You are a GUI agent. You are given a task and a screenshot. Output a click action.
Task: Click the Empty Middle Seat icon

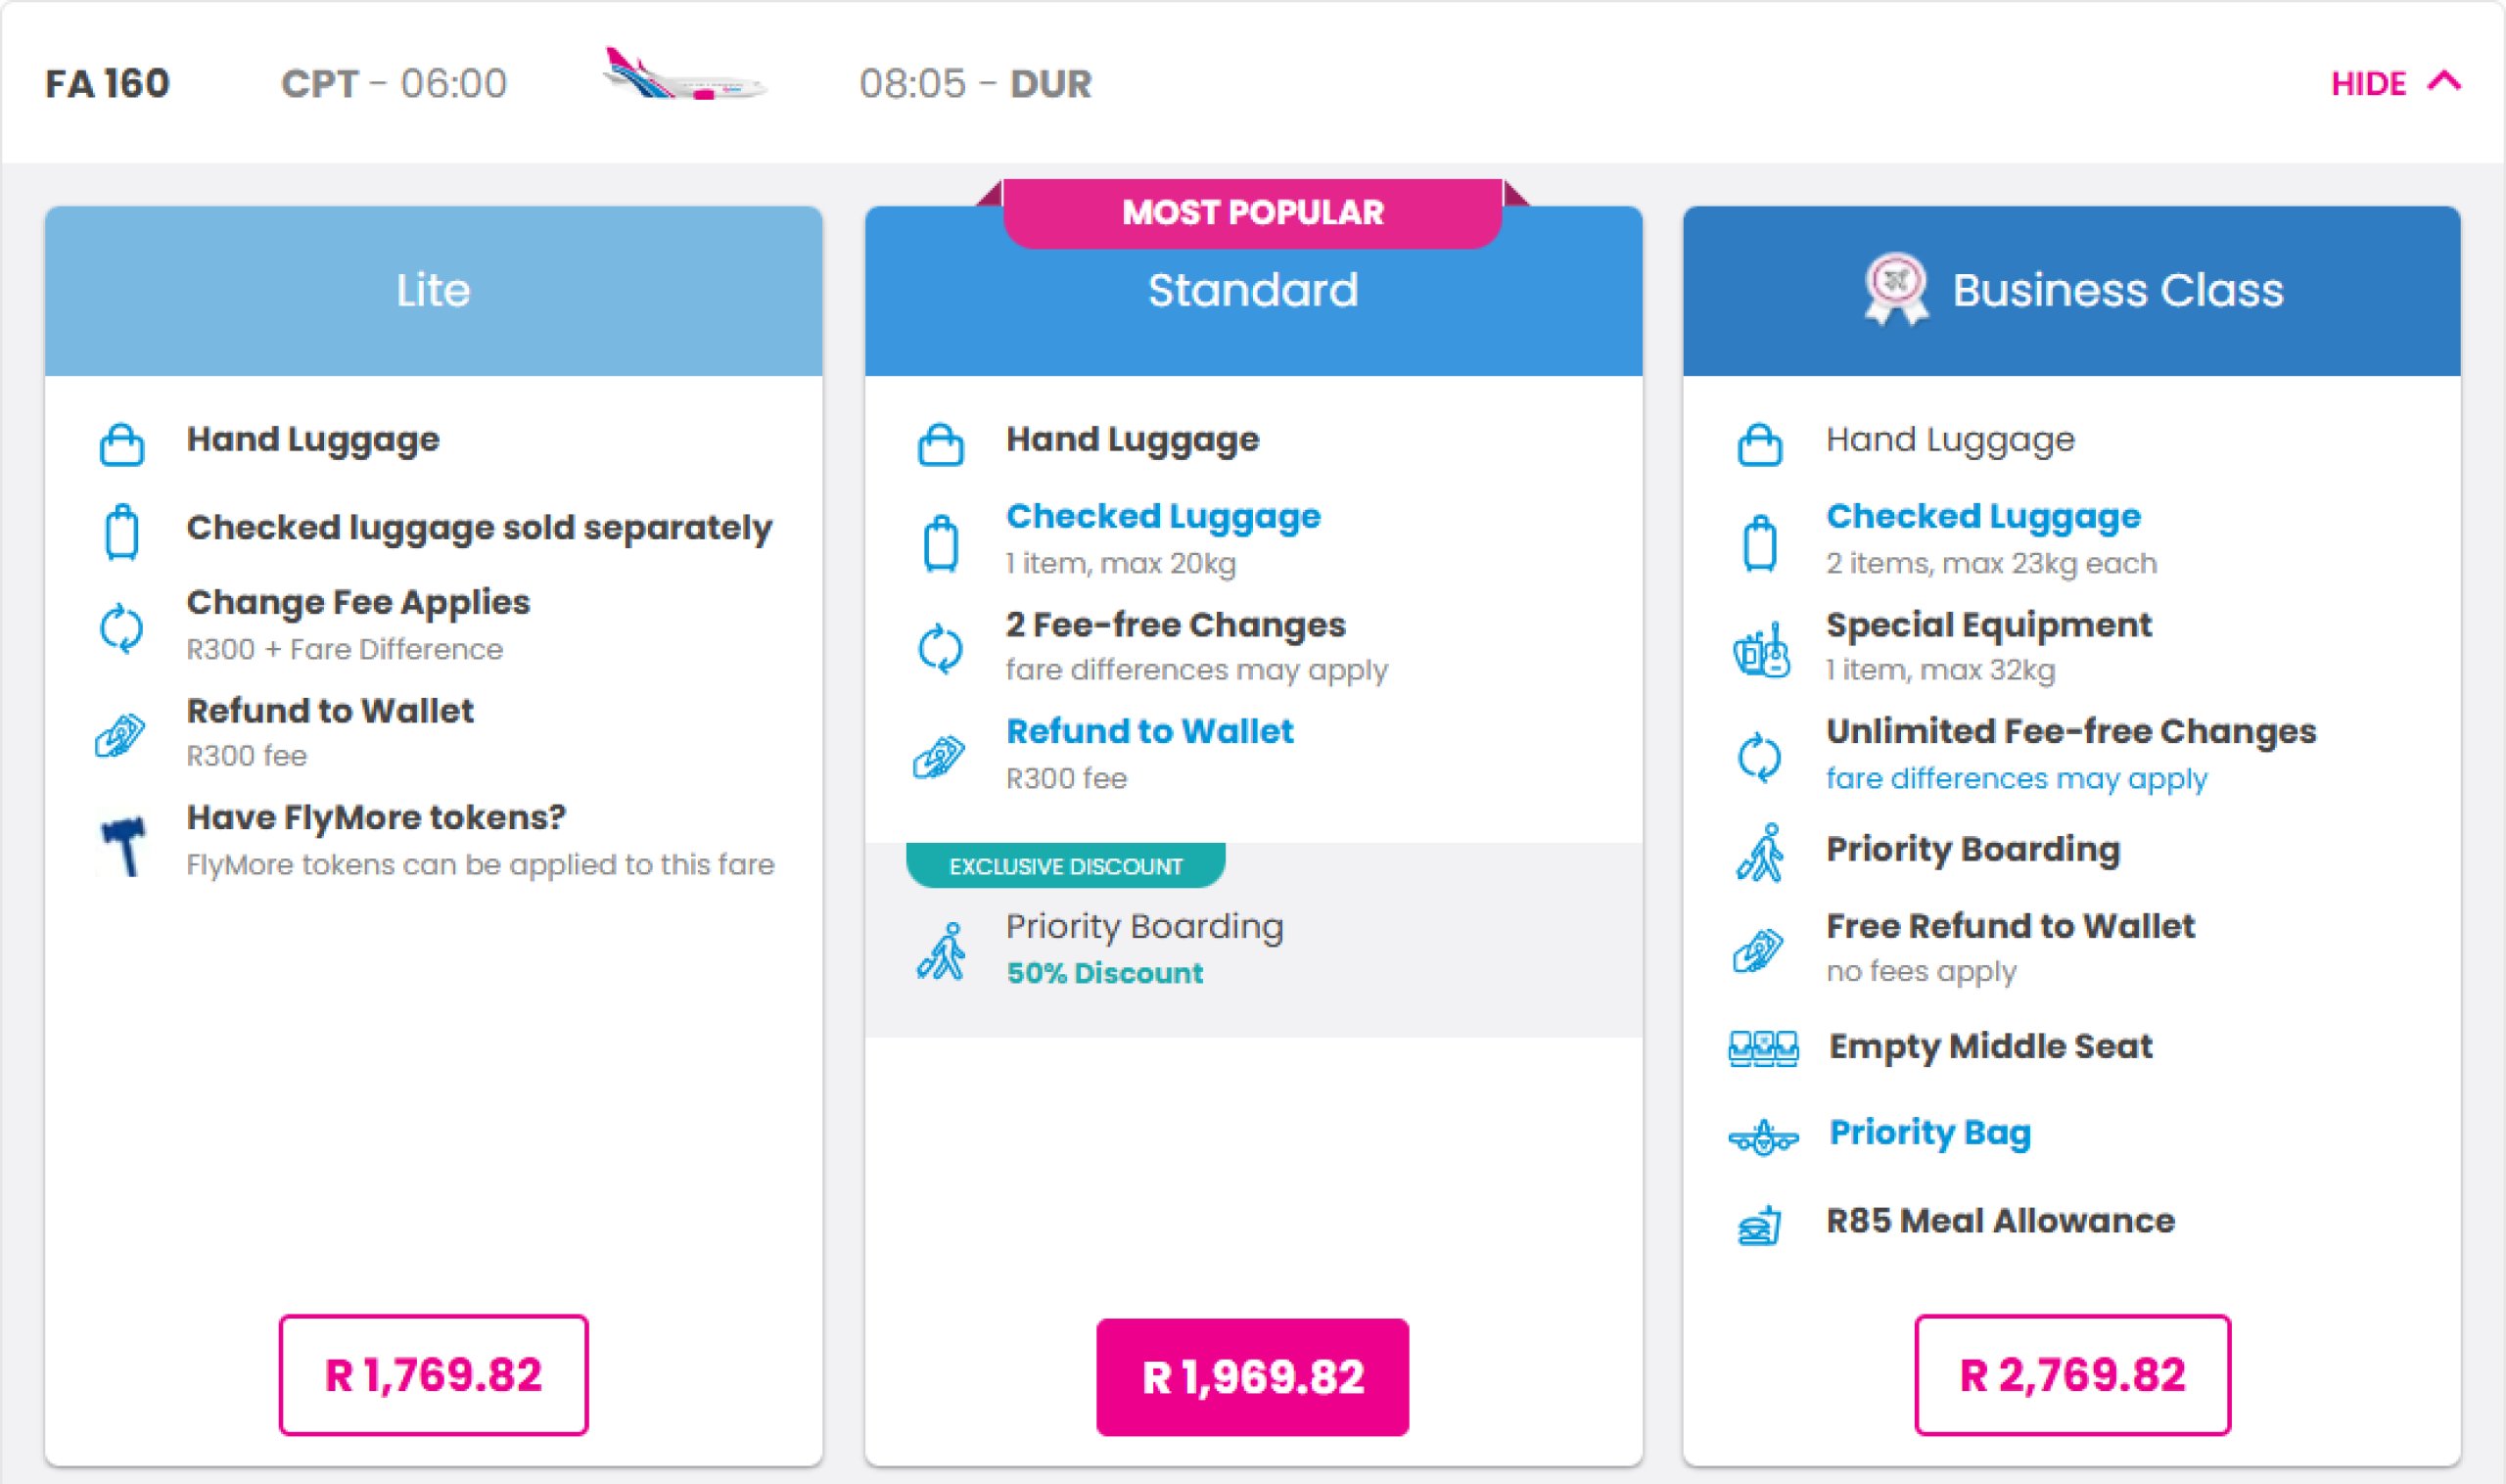(1763, 1048)
